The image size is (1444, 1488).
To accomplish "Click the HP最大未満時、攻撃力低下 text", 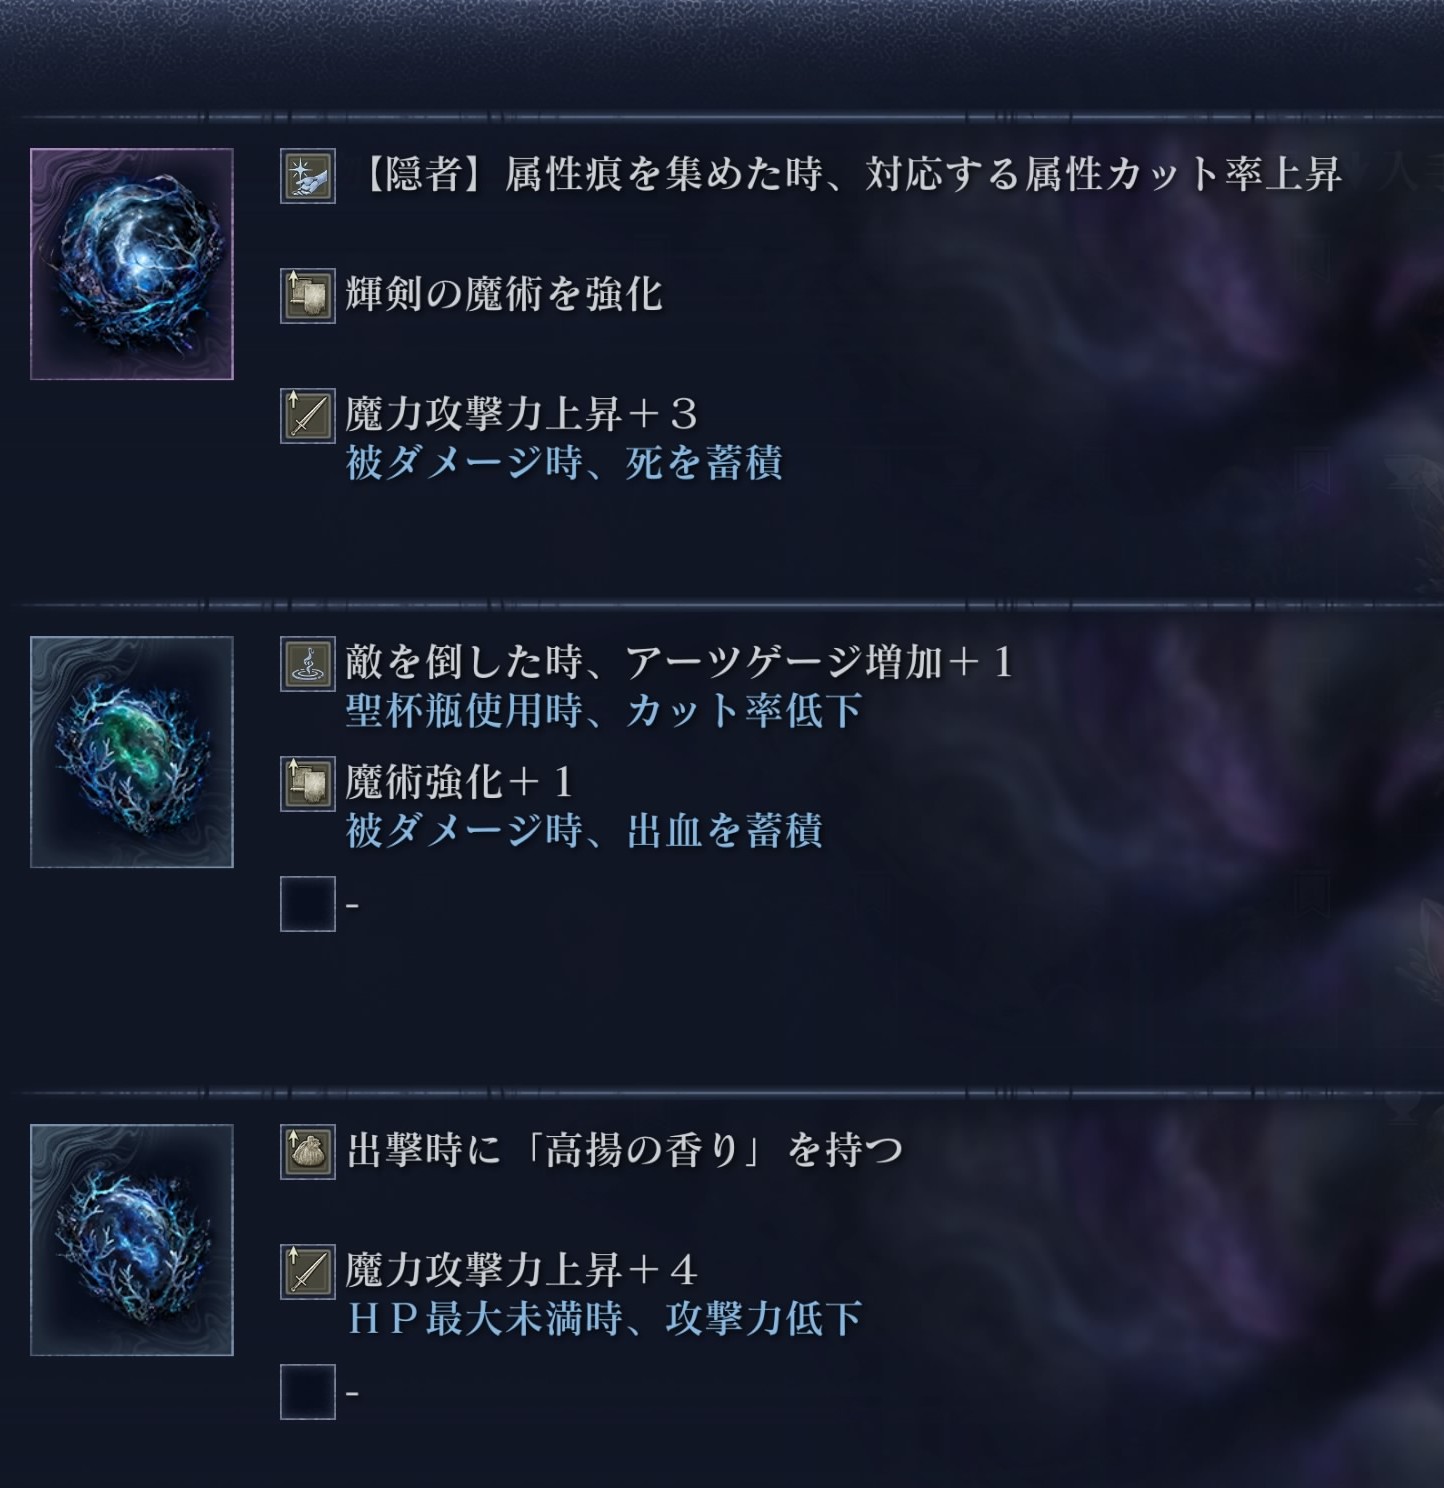I will click(x=604, y=1319).
